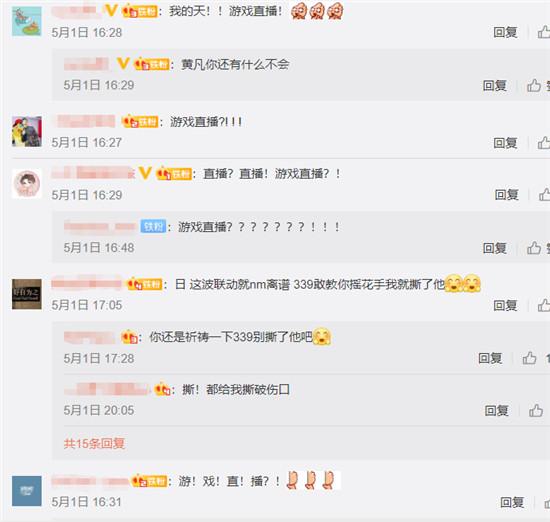Like the 17:28 reply about 339
The width and height of the screenshot is (550, 522).
coord(529,358)
